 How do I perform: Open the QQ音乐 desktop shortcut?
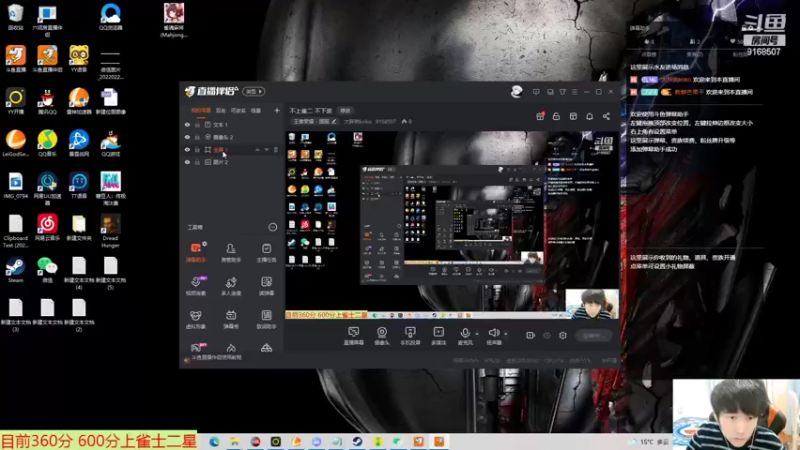(47, 143)
